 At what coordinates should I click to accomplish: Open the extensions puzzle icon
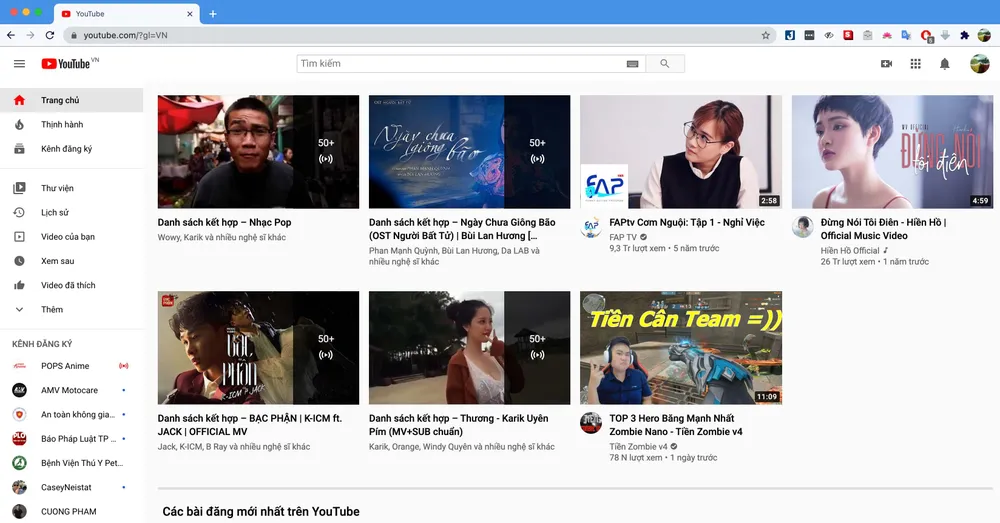tap(964, 35)
